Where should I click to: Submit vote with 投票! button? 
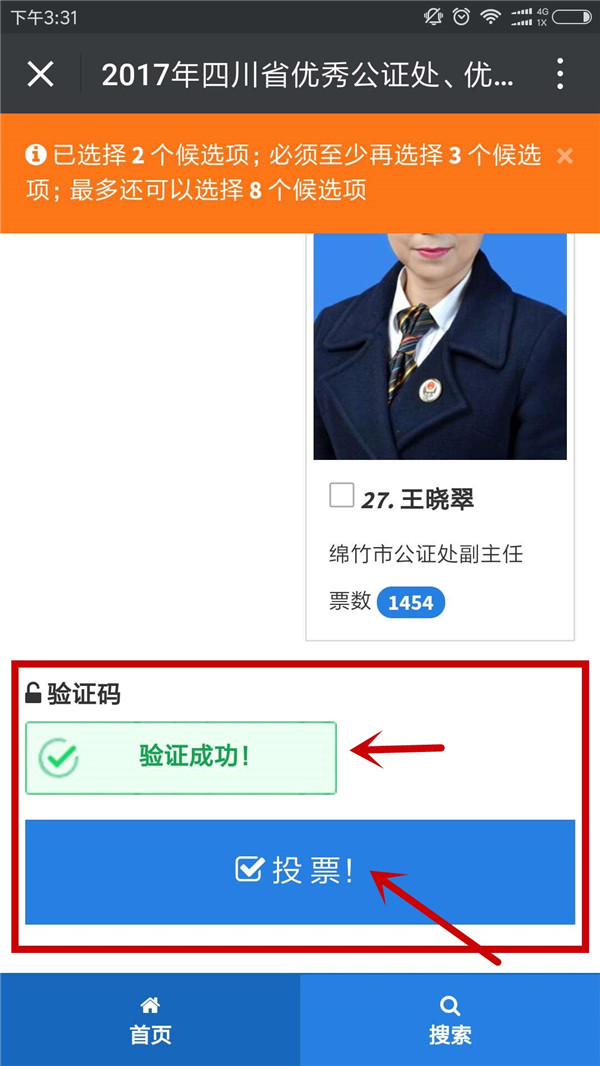(300, 872)
